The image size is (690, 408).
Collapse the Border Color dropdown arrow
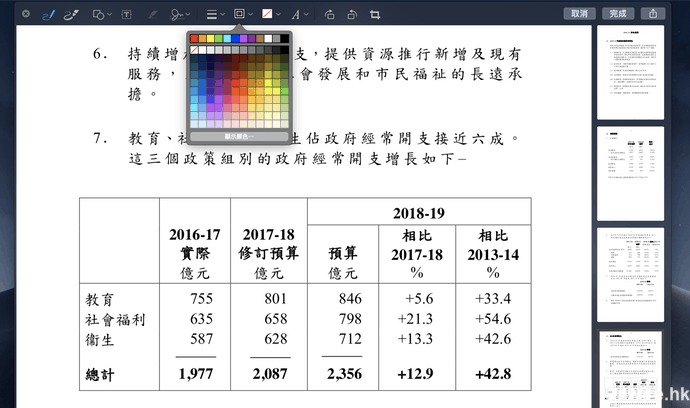tap(250, 15)
